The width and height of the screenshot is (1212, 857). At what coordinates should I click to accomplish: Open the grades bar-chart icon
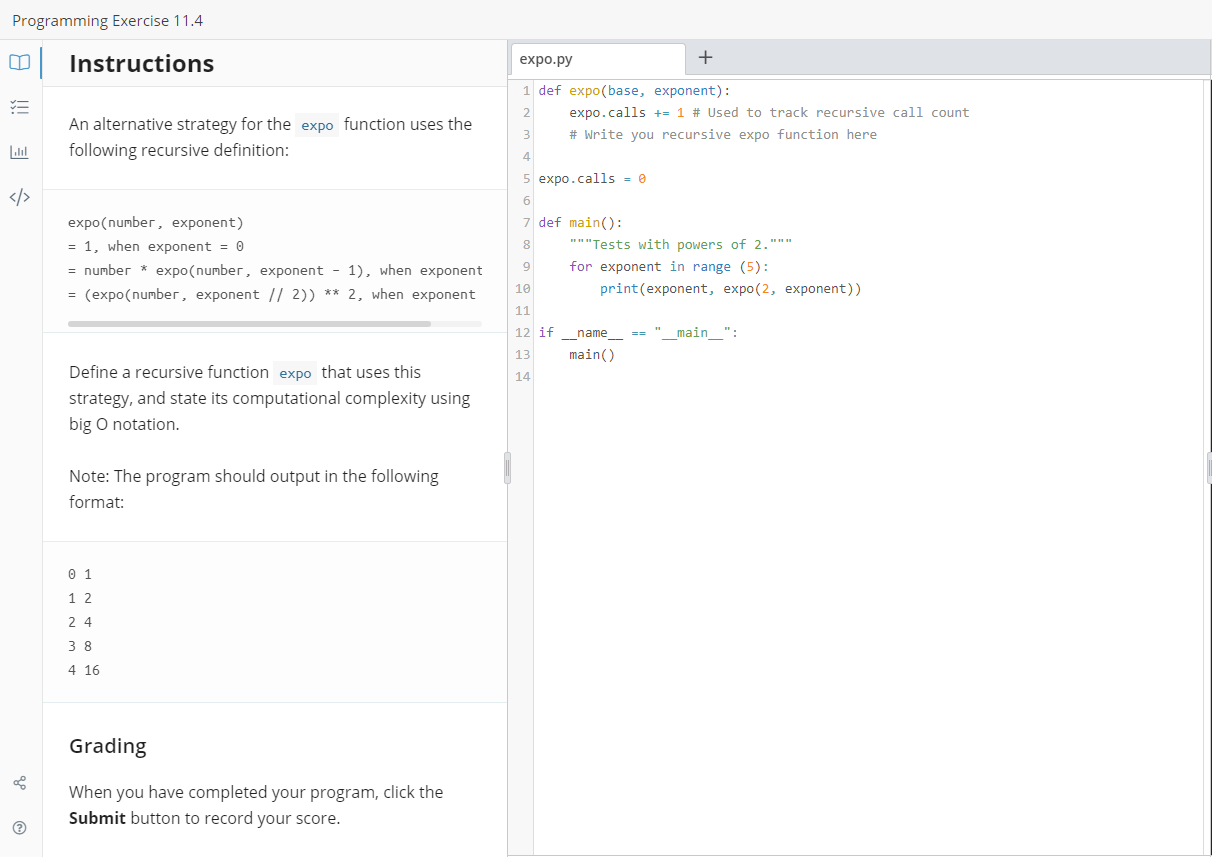[x=19, y=152]
